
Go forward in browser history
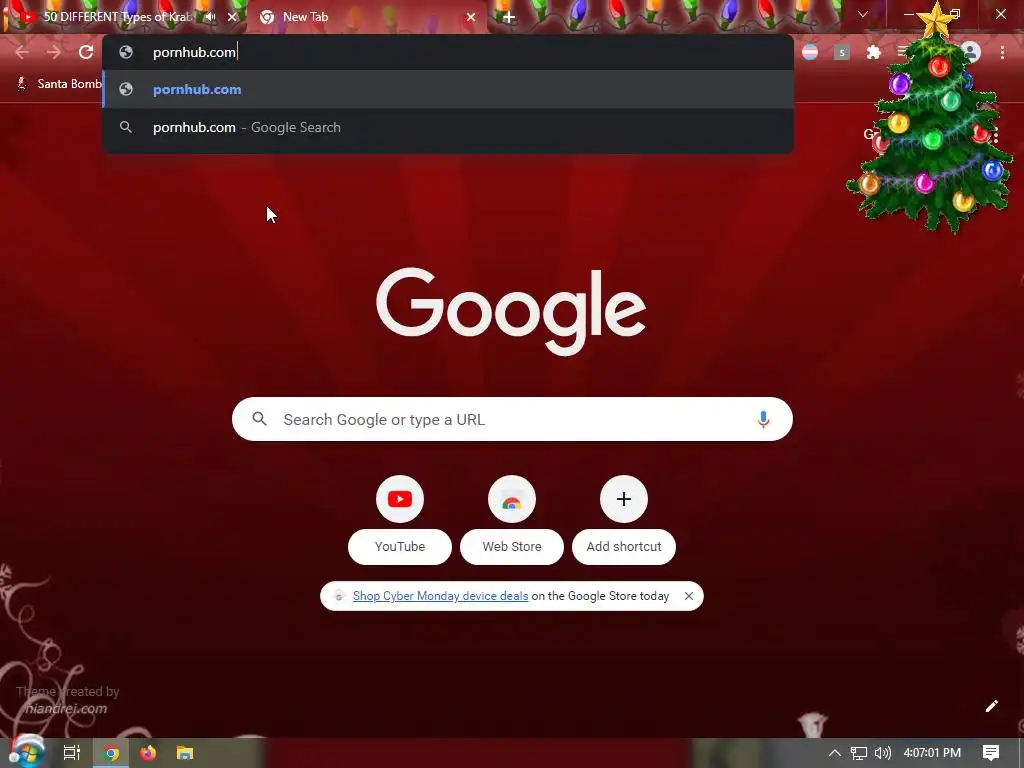click(54, 52)
